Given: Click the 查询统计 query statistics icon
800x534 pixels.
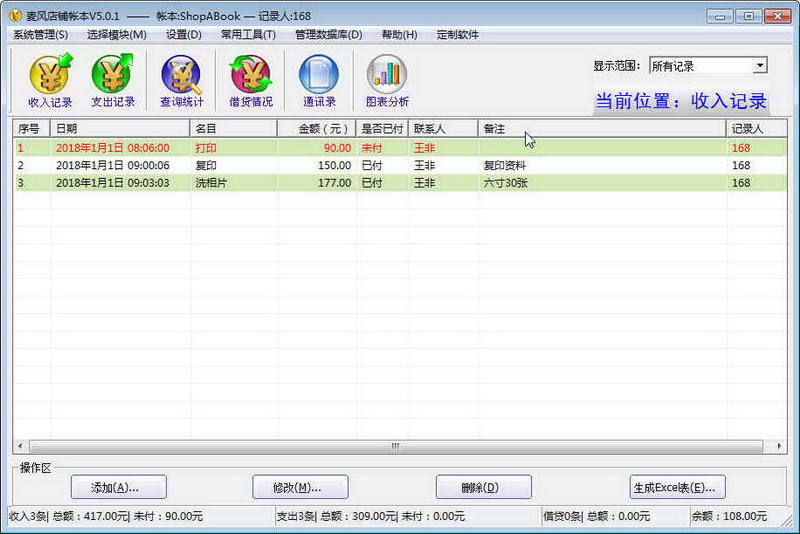Looking at the screenshot, I should 182,81.
